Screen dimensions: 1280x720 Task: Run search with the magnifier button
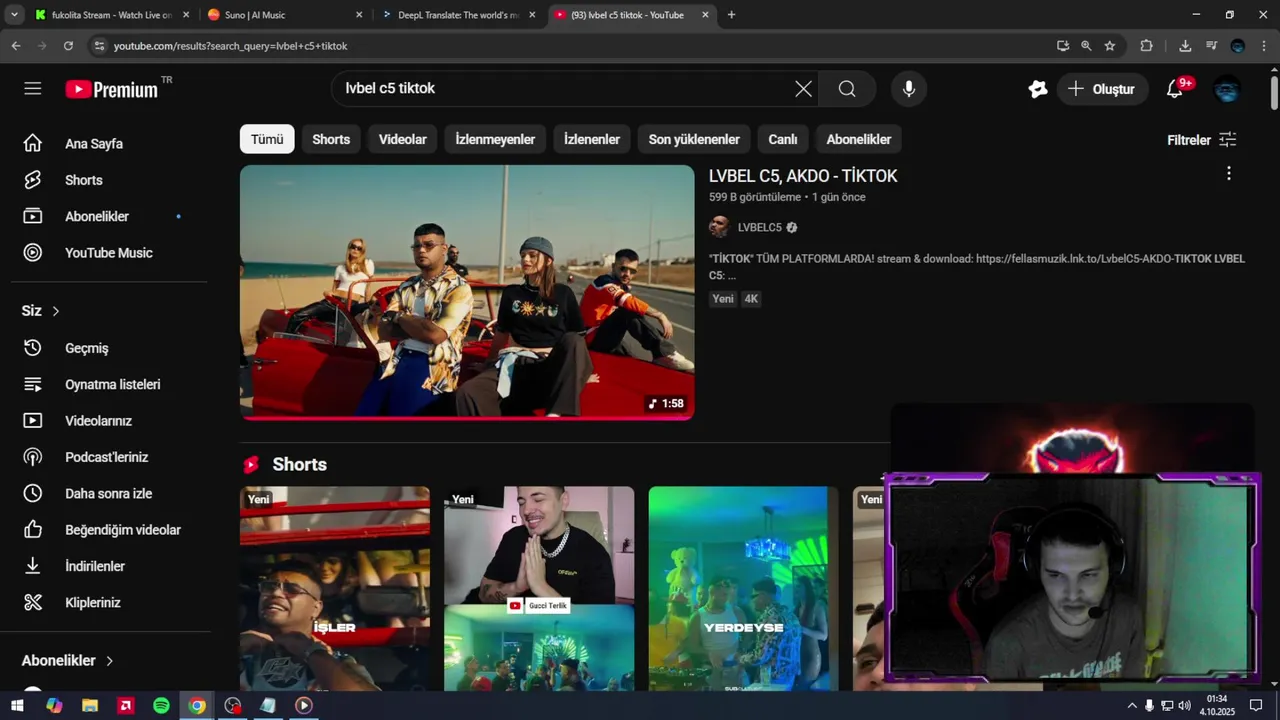[847, 89]
